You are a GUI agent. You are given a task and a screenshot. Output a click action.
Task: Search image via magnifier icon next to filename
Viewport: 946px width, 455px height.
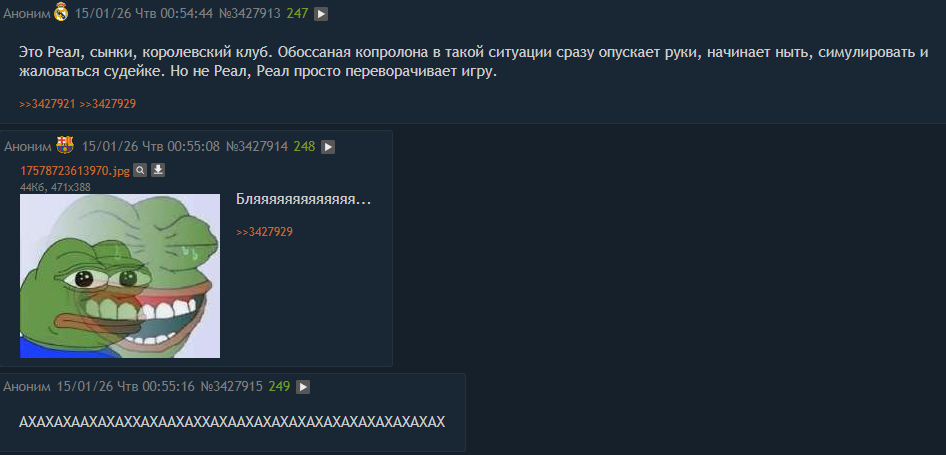(139, 171)
